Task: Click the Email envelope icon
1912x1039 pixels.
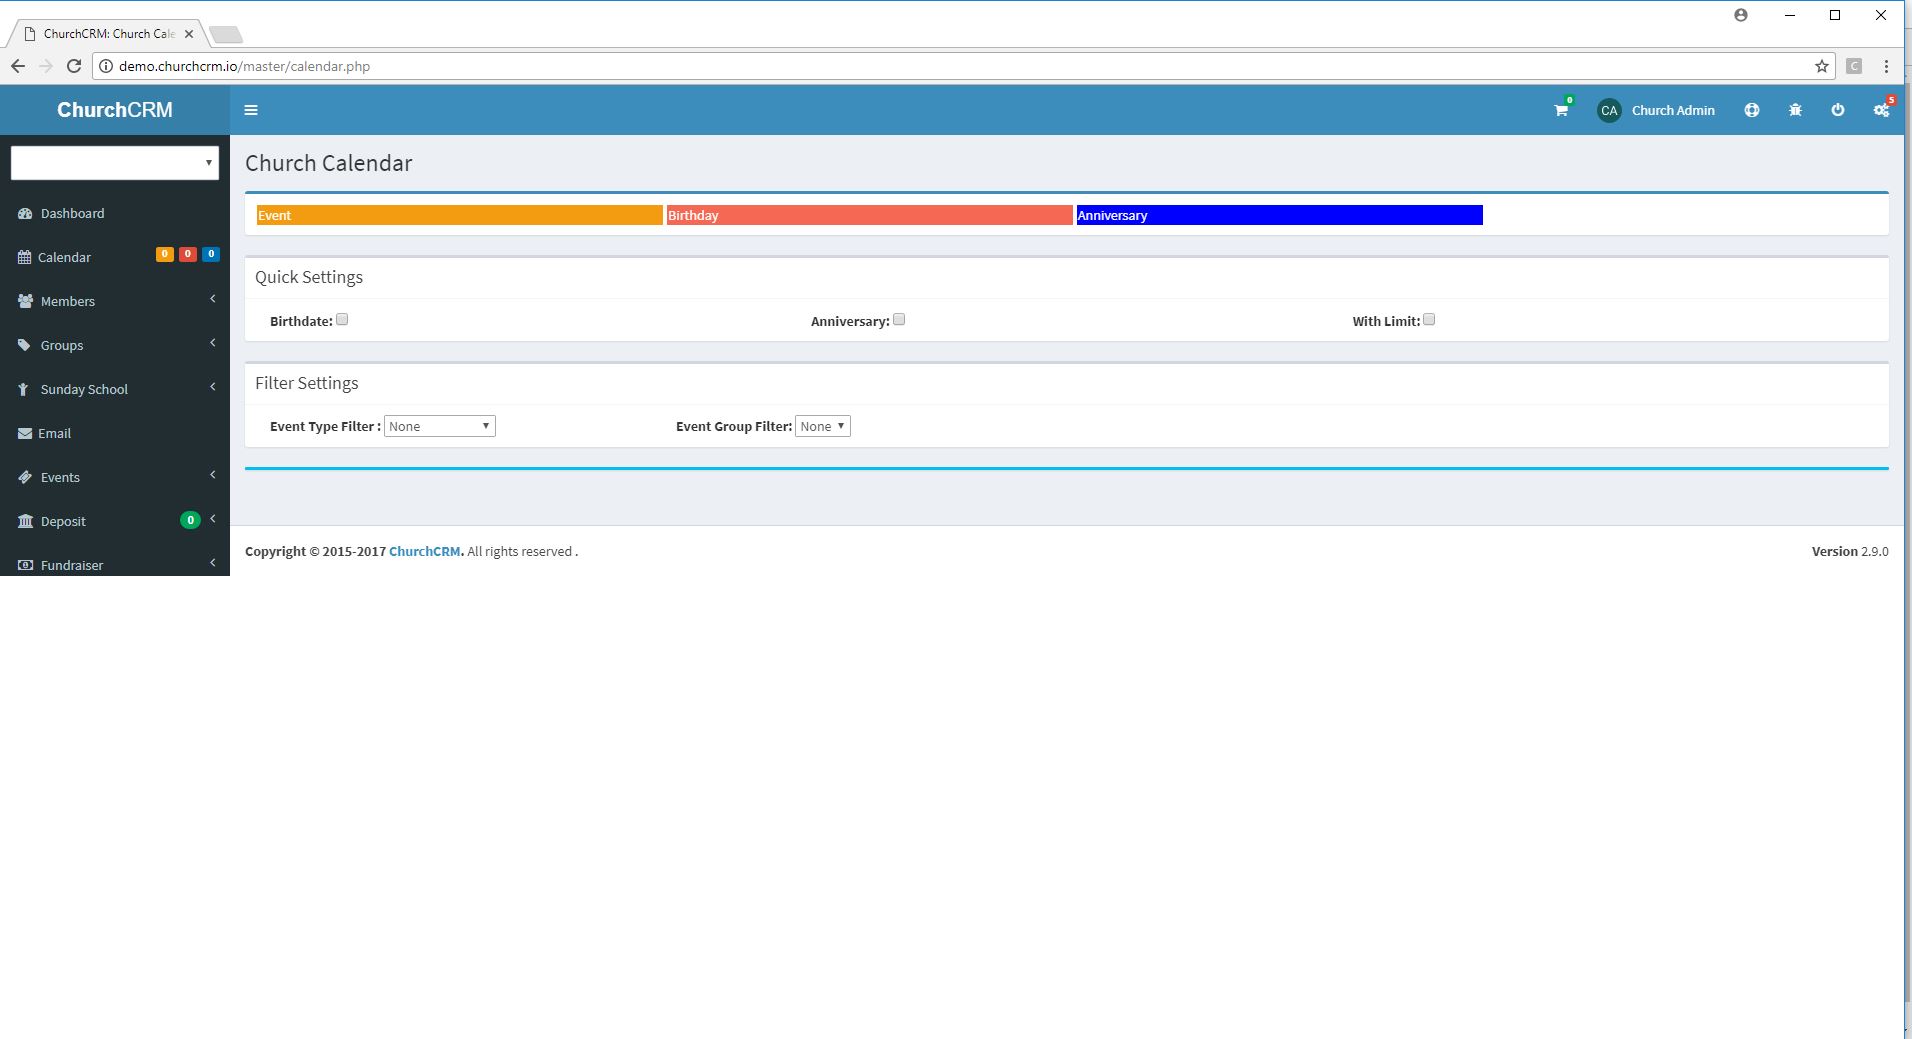Action: [x=25, y=433]
